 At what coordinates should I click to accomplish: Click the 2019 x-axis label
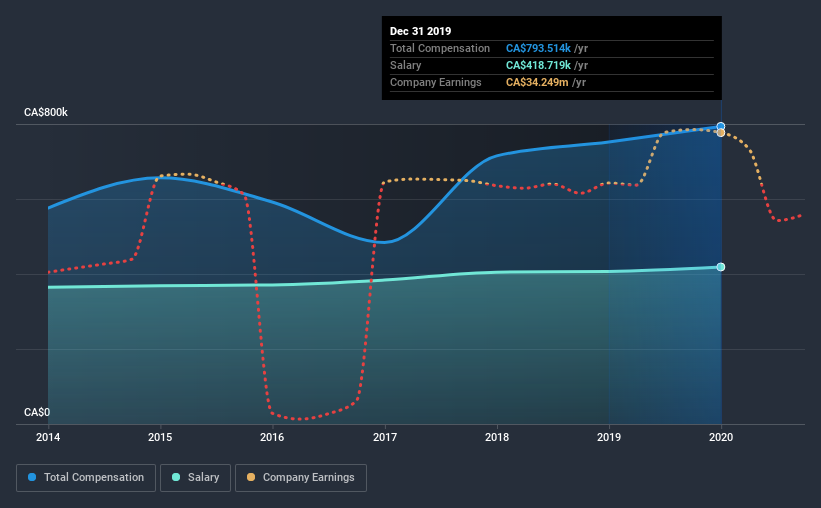click(x=609, y=437)
